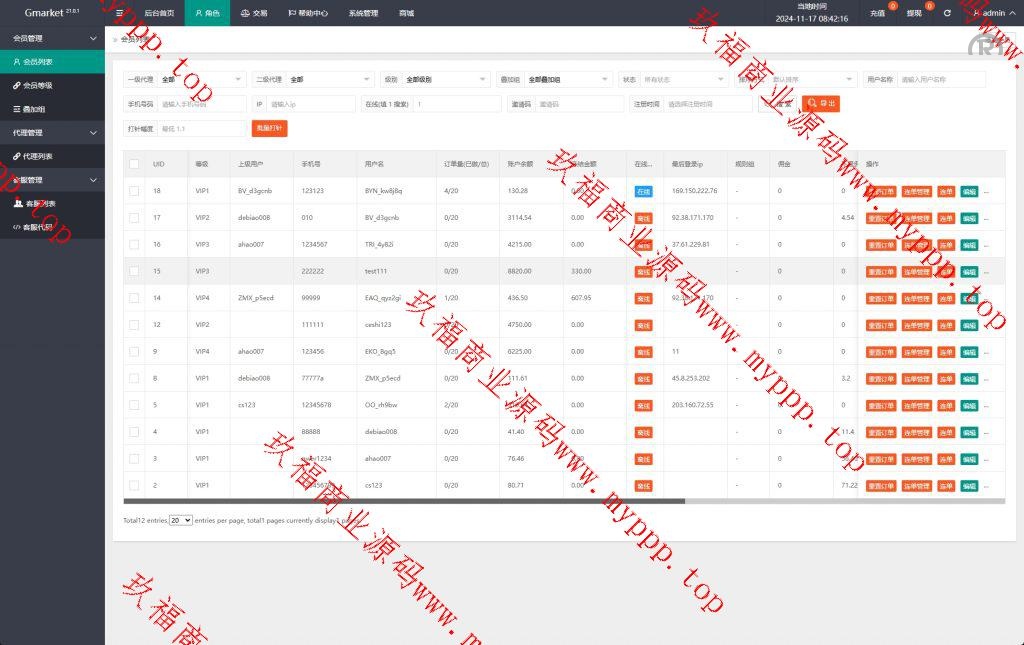Click the 手机号码 input field

[202, 104]
